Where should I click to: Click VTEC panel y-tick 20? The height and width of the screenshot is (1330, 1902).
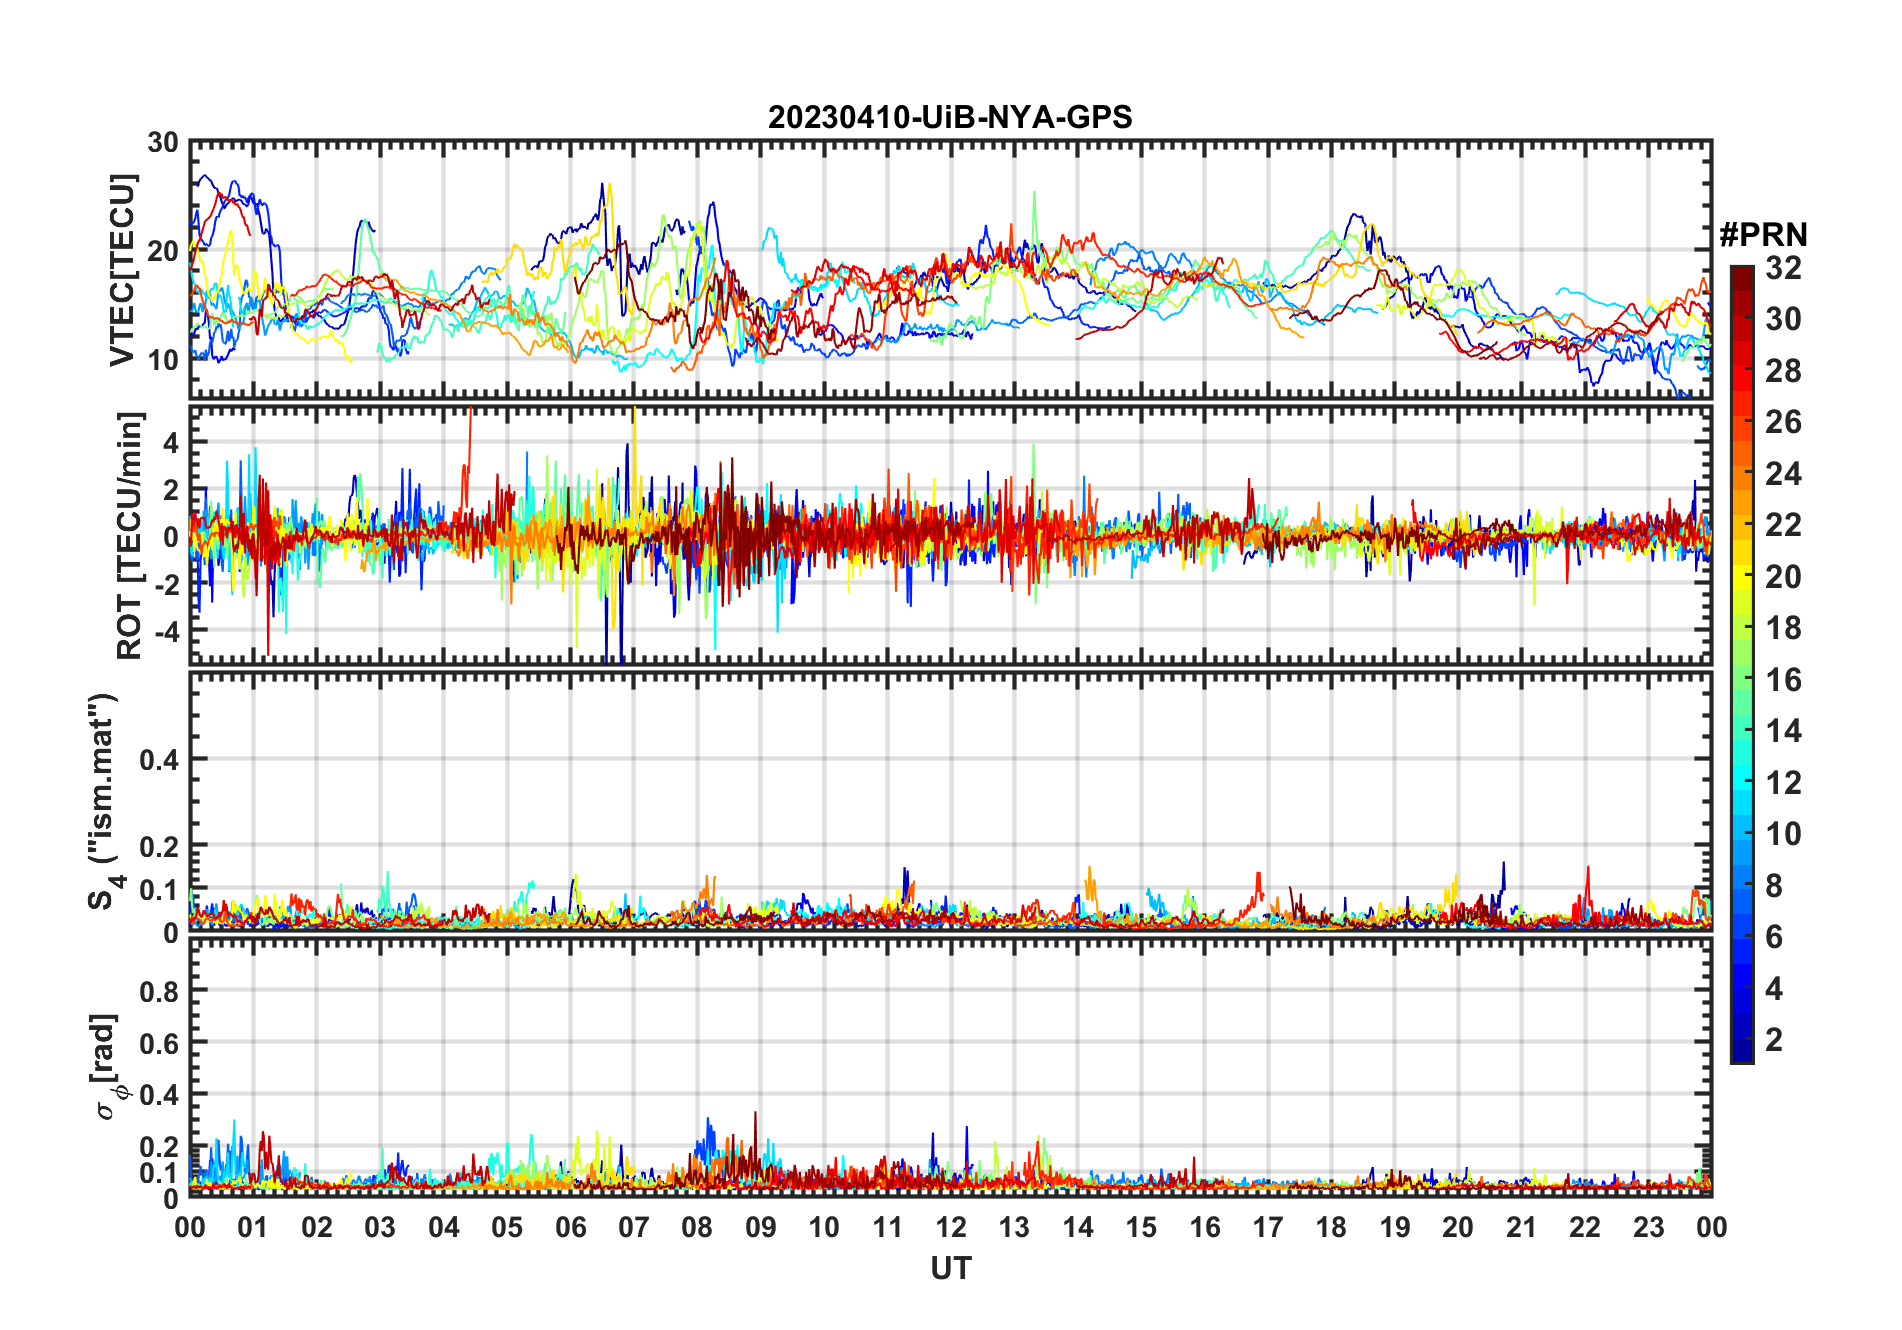[163, 251]
